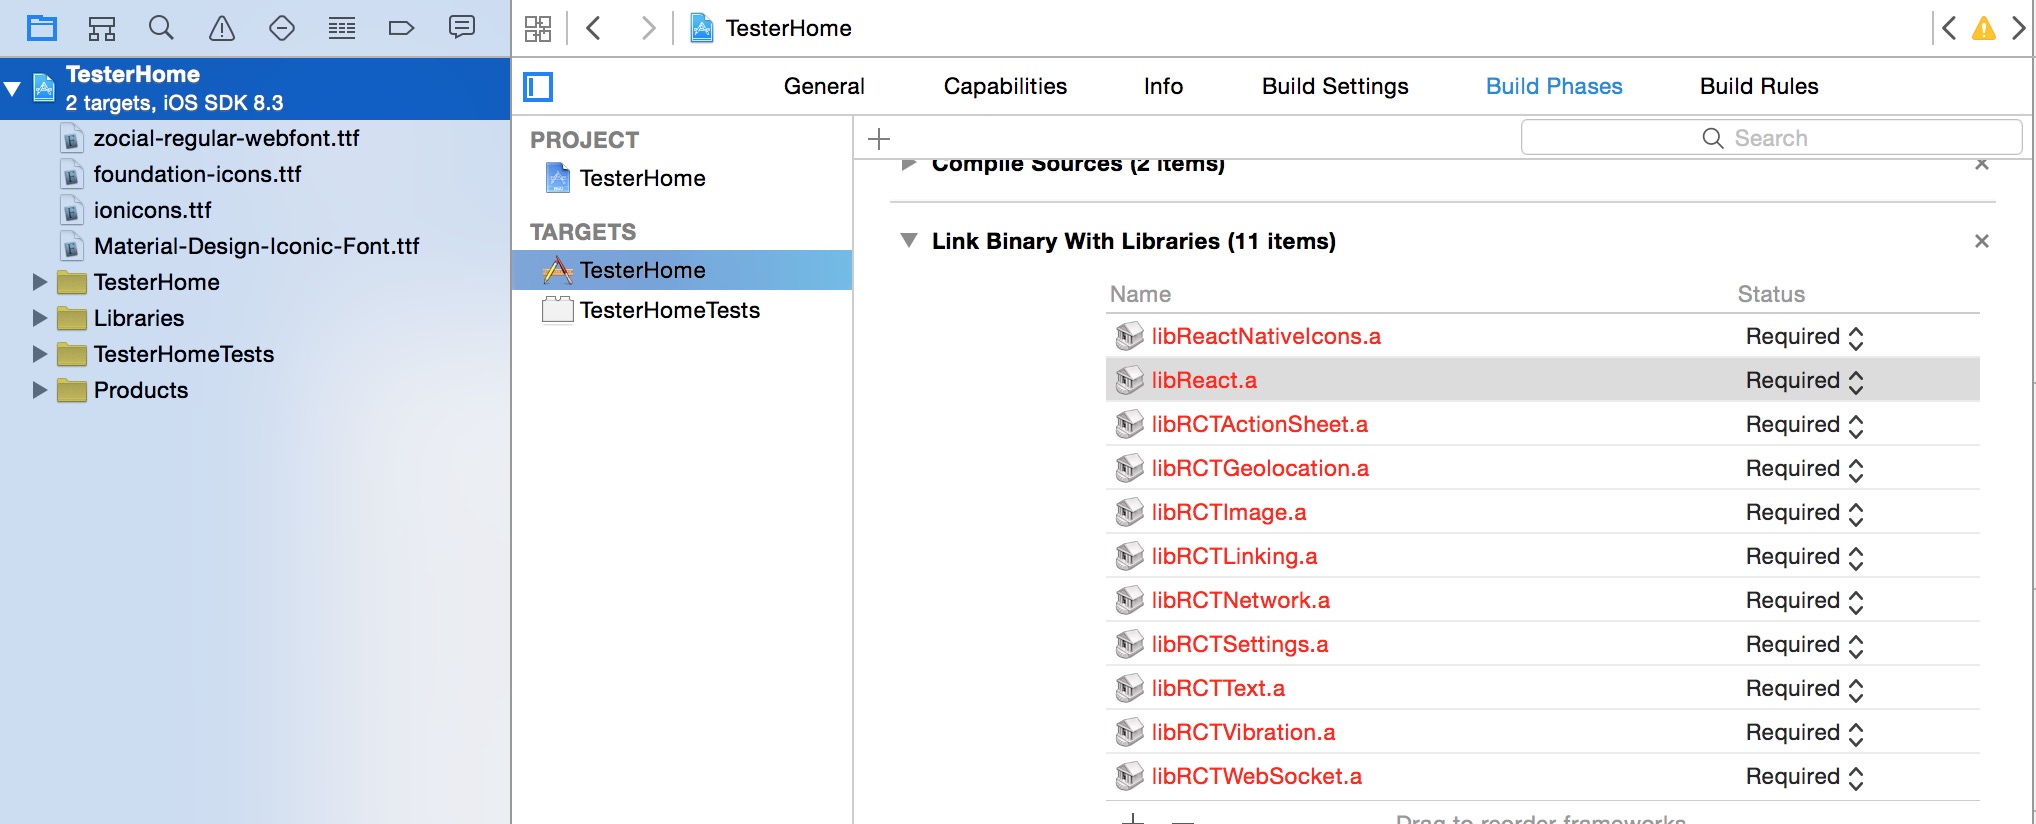Image resolution: width=2036 pixels, height=824 pixels.
Task: Select zocial-regular-webfont.ttf file
Action: click(x=226, y=138)
